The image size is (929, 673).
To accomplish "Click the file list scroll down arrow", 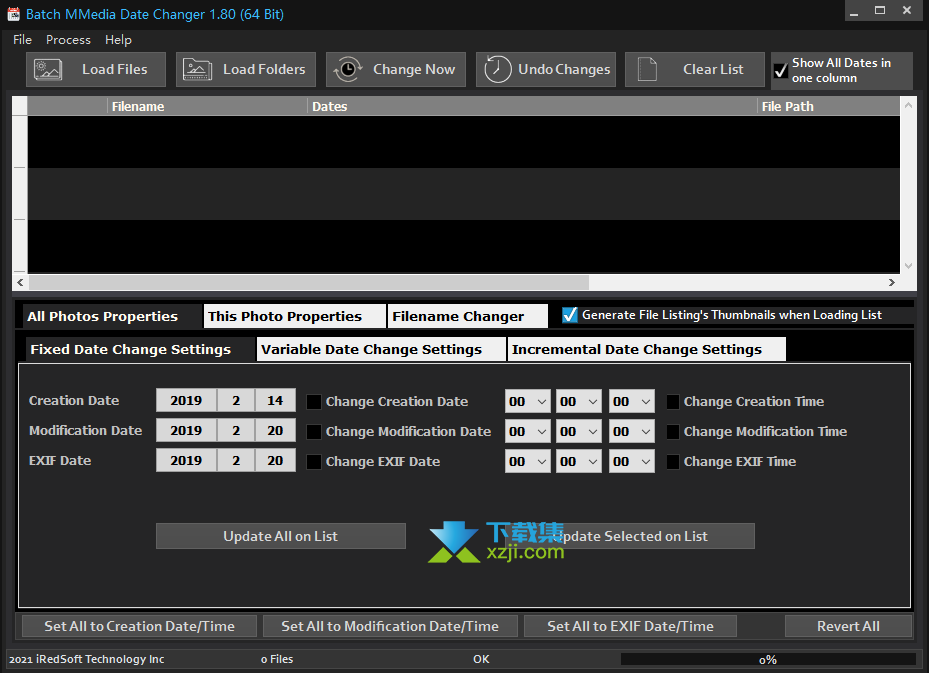I will coord(908,266).
